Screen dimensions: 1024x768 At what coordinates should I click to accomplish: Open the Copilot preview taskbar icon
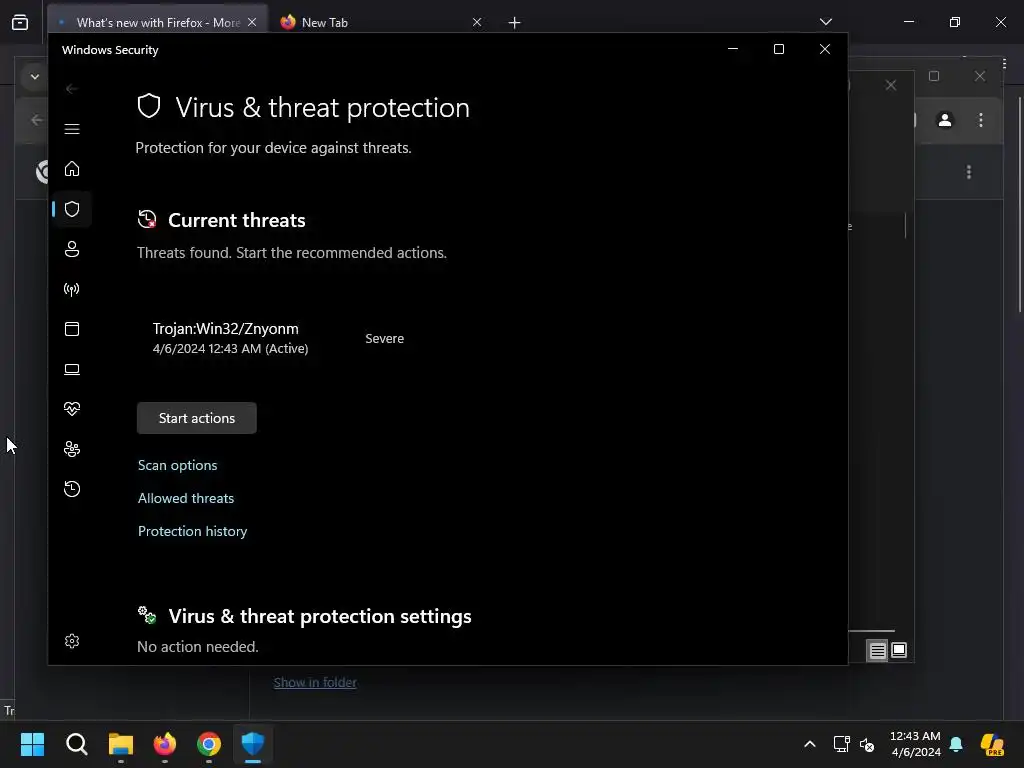tap(992, 744)
